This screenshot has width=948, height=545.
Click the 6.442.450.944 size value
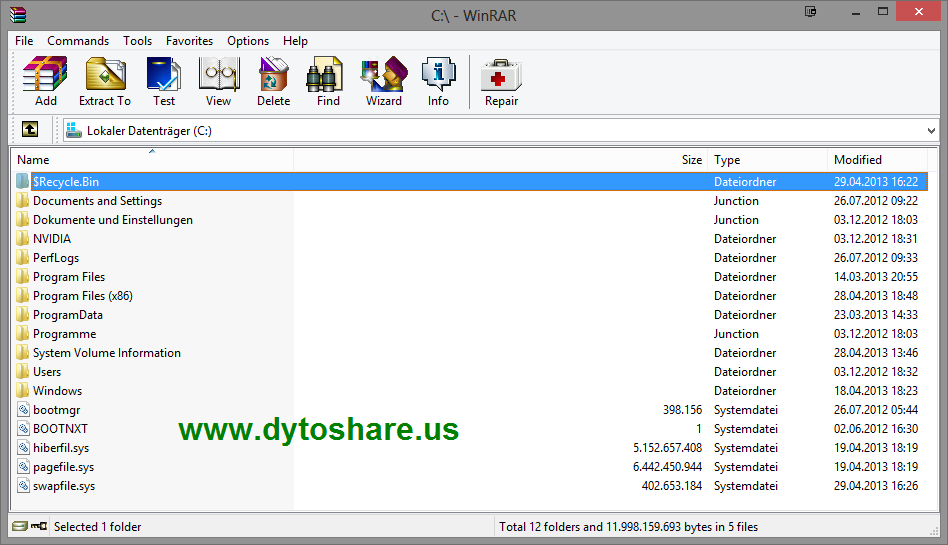coord(667,466)
